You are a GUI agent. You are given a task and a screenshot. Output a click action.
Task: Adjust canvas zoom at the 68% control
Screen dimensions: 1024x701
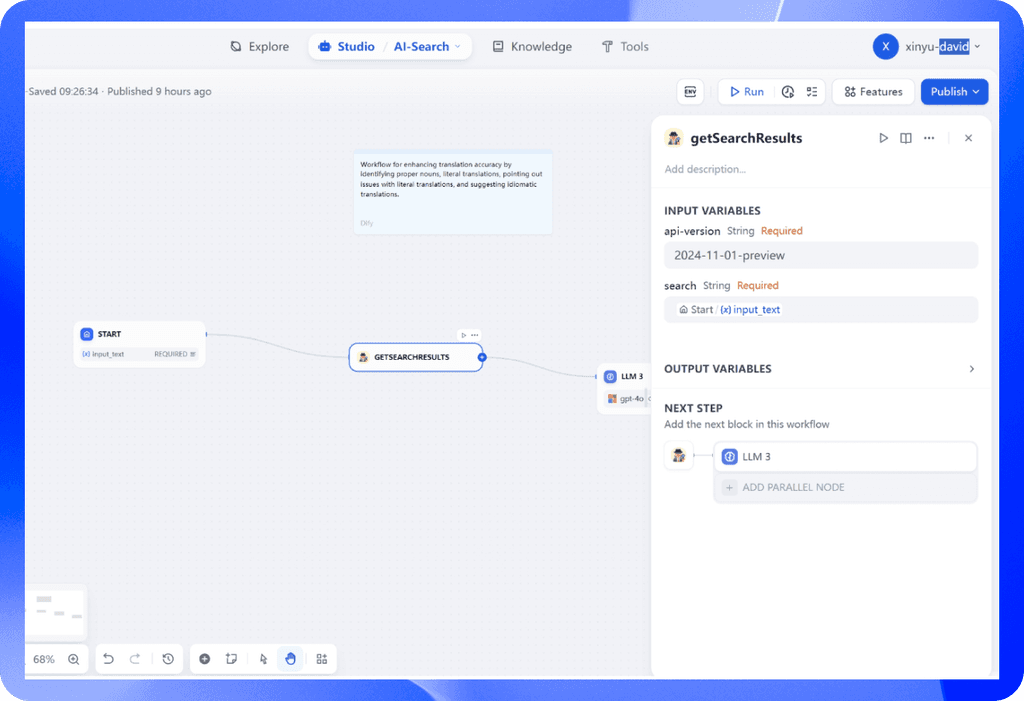44,659
